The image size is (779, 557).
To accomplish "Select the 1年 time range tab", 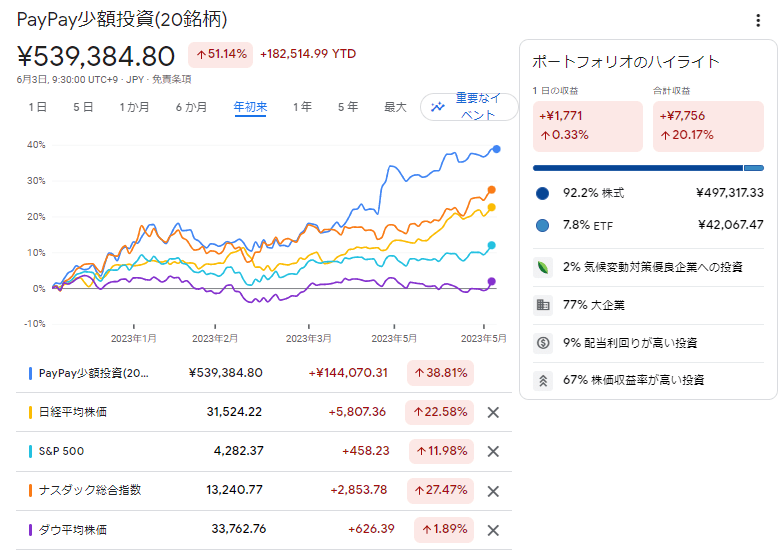I will click(x=301, y=107).
